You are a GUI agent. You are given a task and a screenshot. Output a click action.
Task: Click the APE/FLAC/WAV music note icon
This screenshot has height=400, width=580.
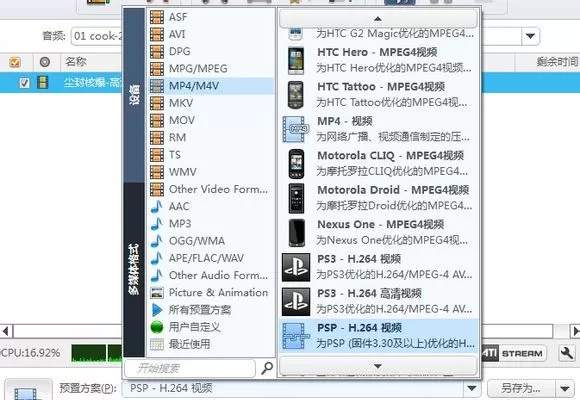pyautogui.click(x=157, y=258)
